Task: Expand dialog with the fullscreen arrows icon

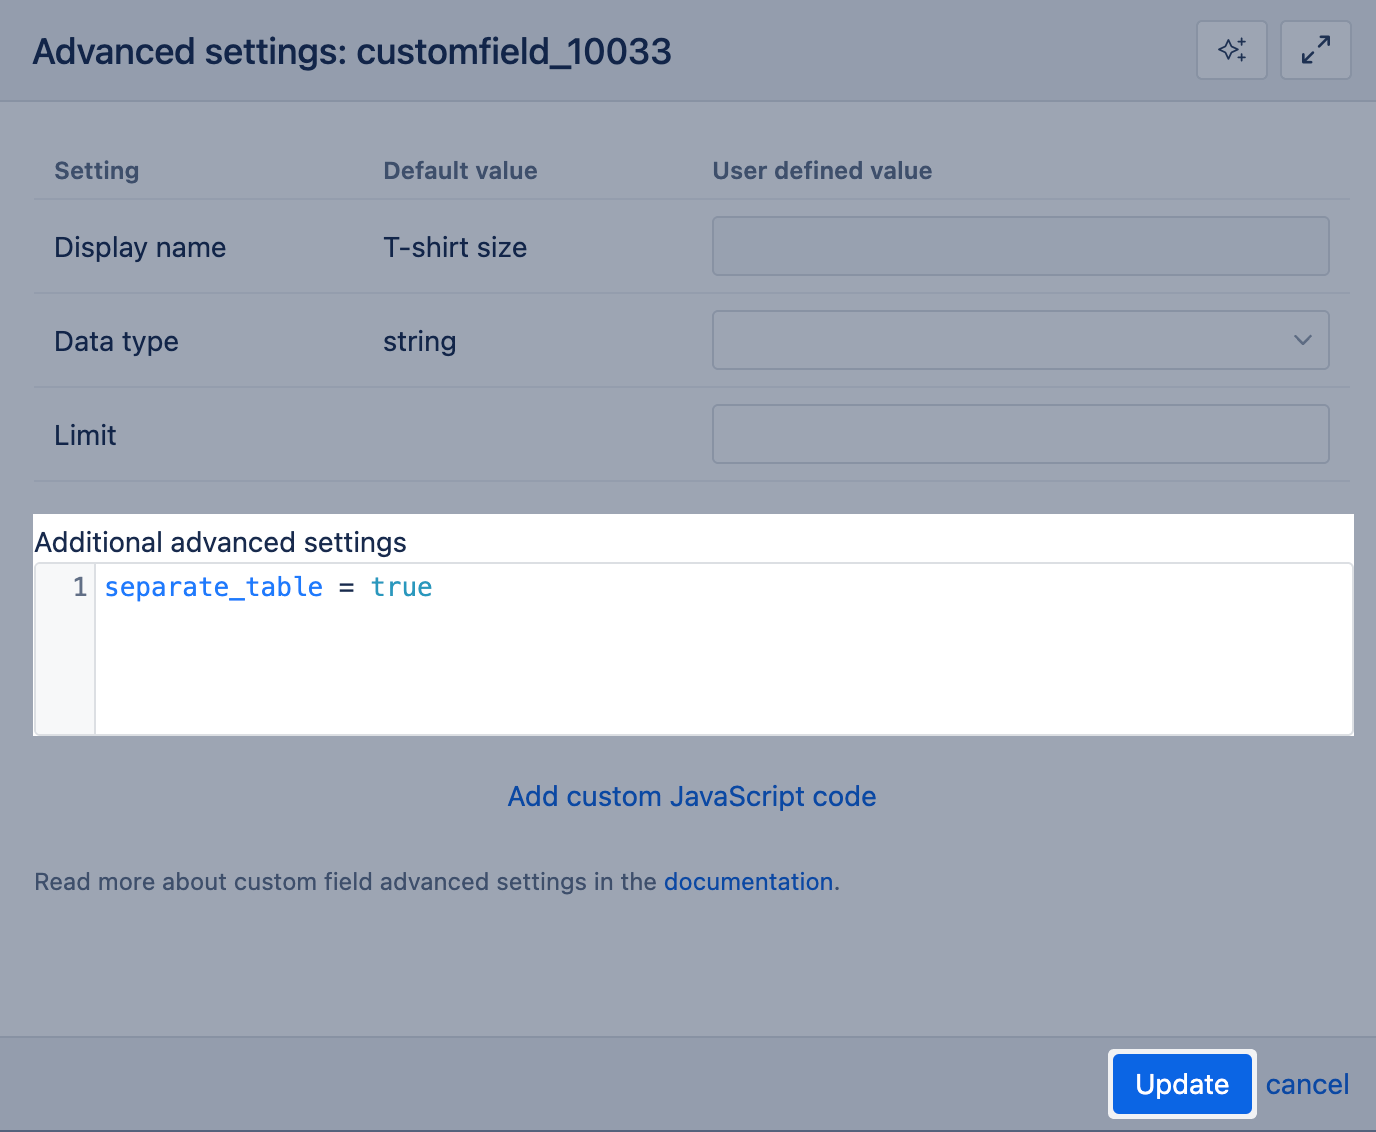Action: 1315,50
